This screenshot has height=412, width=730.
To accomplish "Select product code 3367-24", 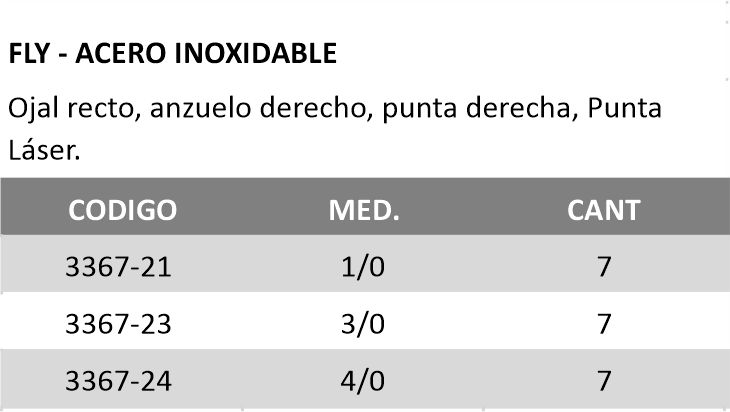I will 117,383.
